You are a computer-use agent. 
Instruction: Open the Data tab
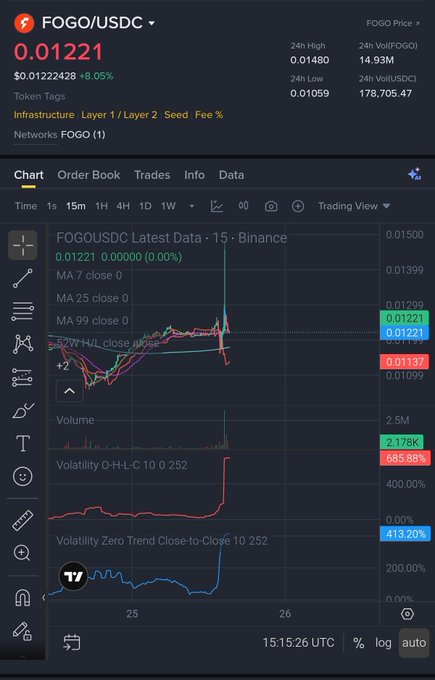pos(231,175)
